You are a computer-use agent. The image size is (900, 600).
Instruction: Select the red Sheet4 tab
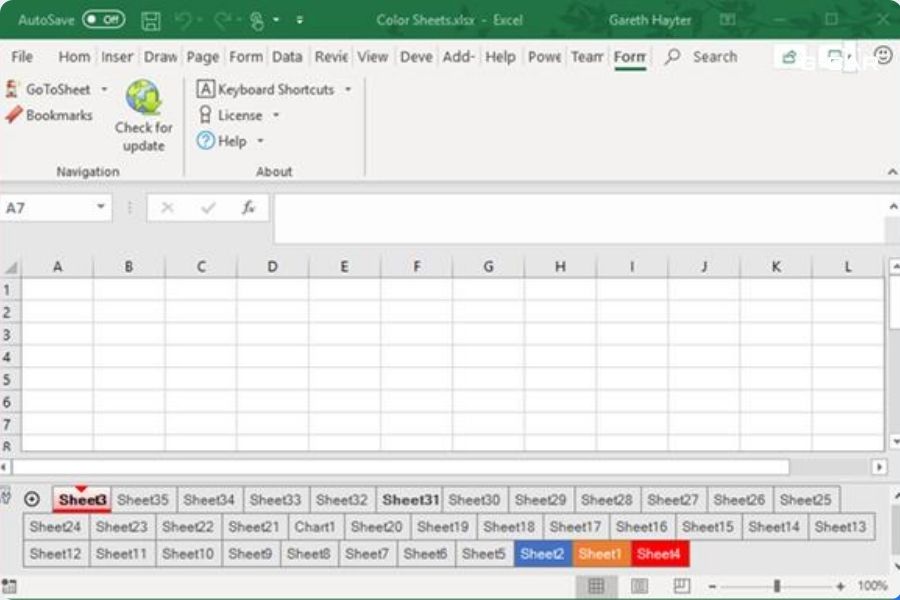coord(660,554)
